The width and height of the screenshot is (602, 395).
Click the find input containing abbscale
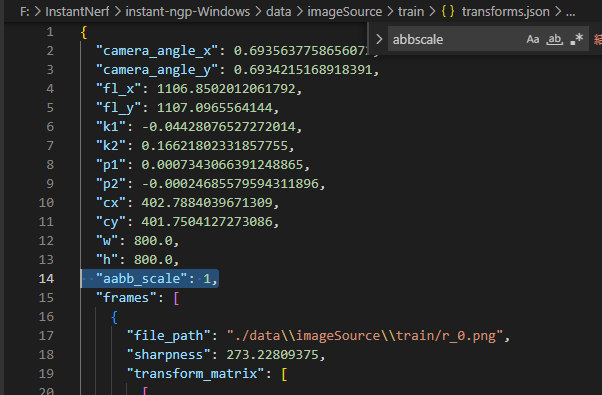point(456,39)
